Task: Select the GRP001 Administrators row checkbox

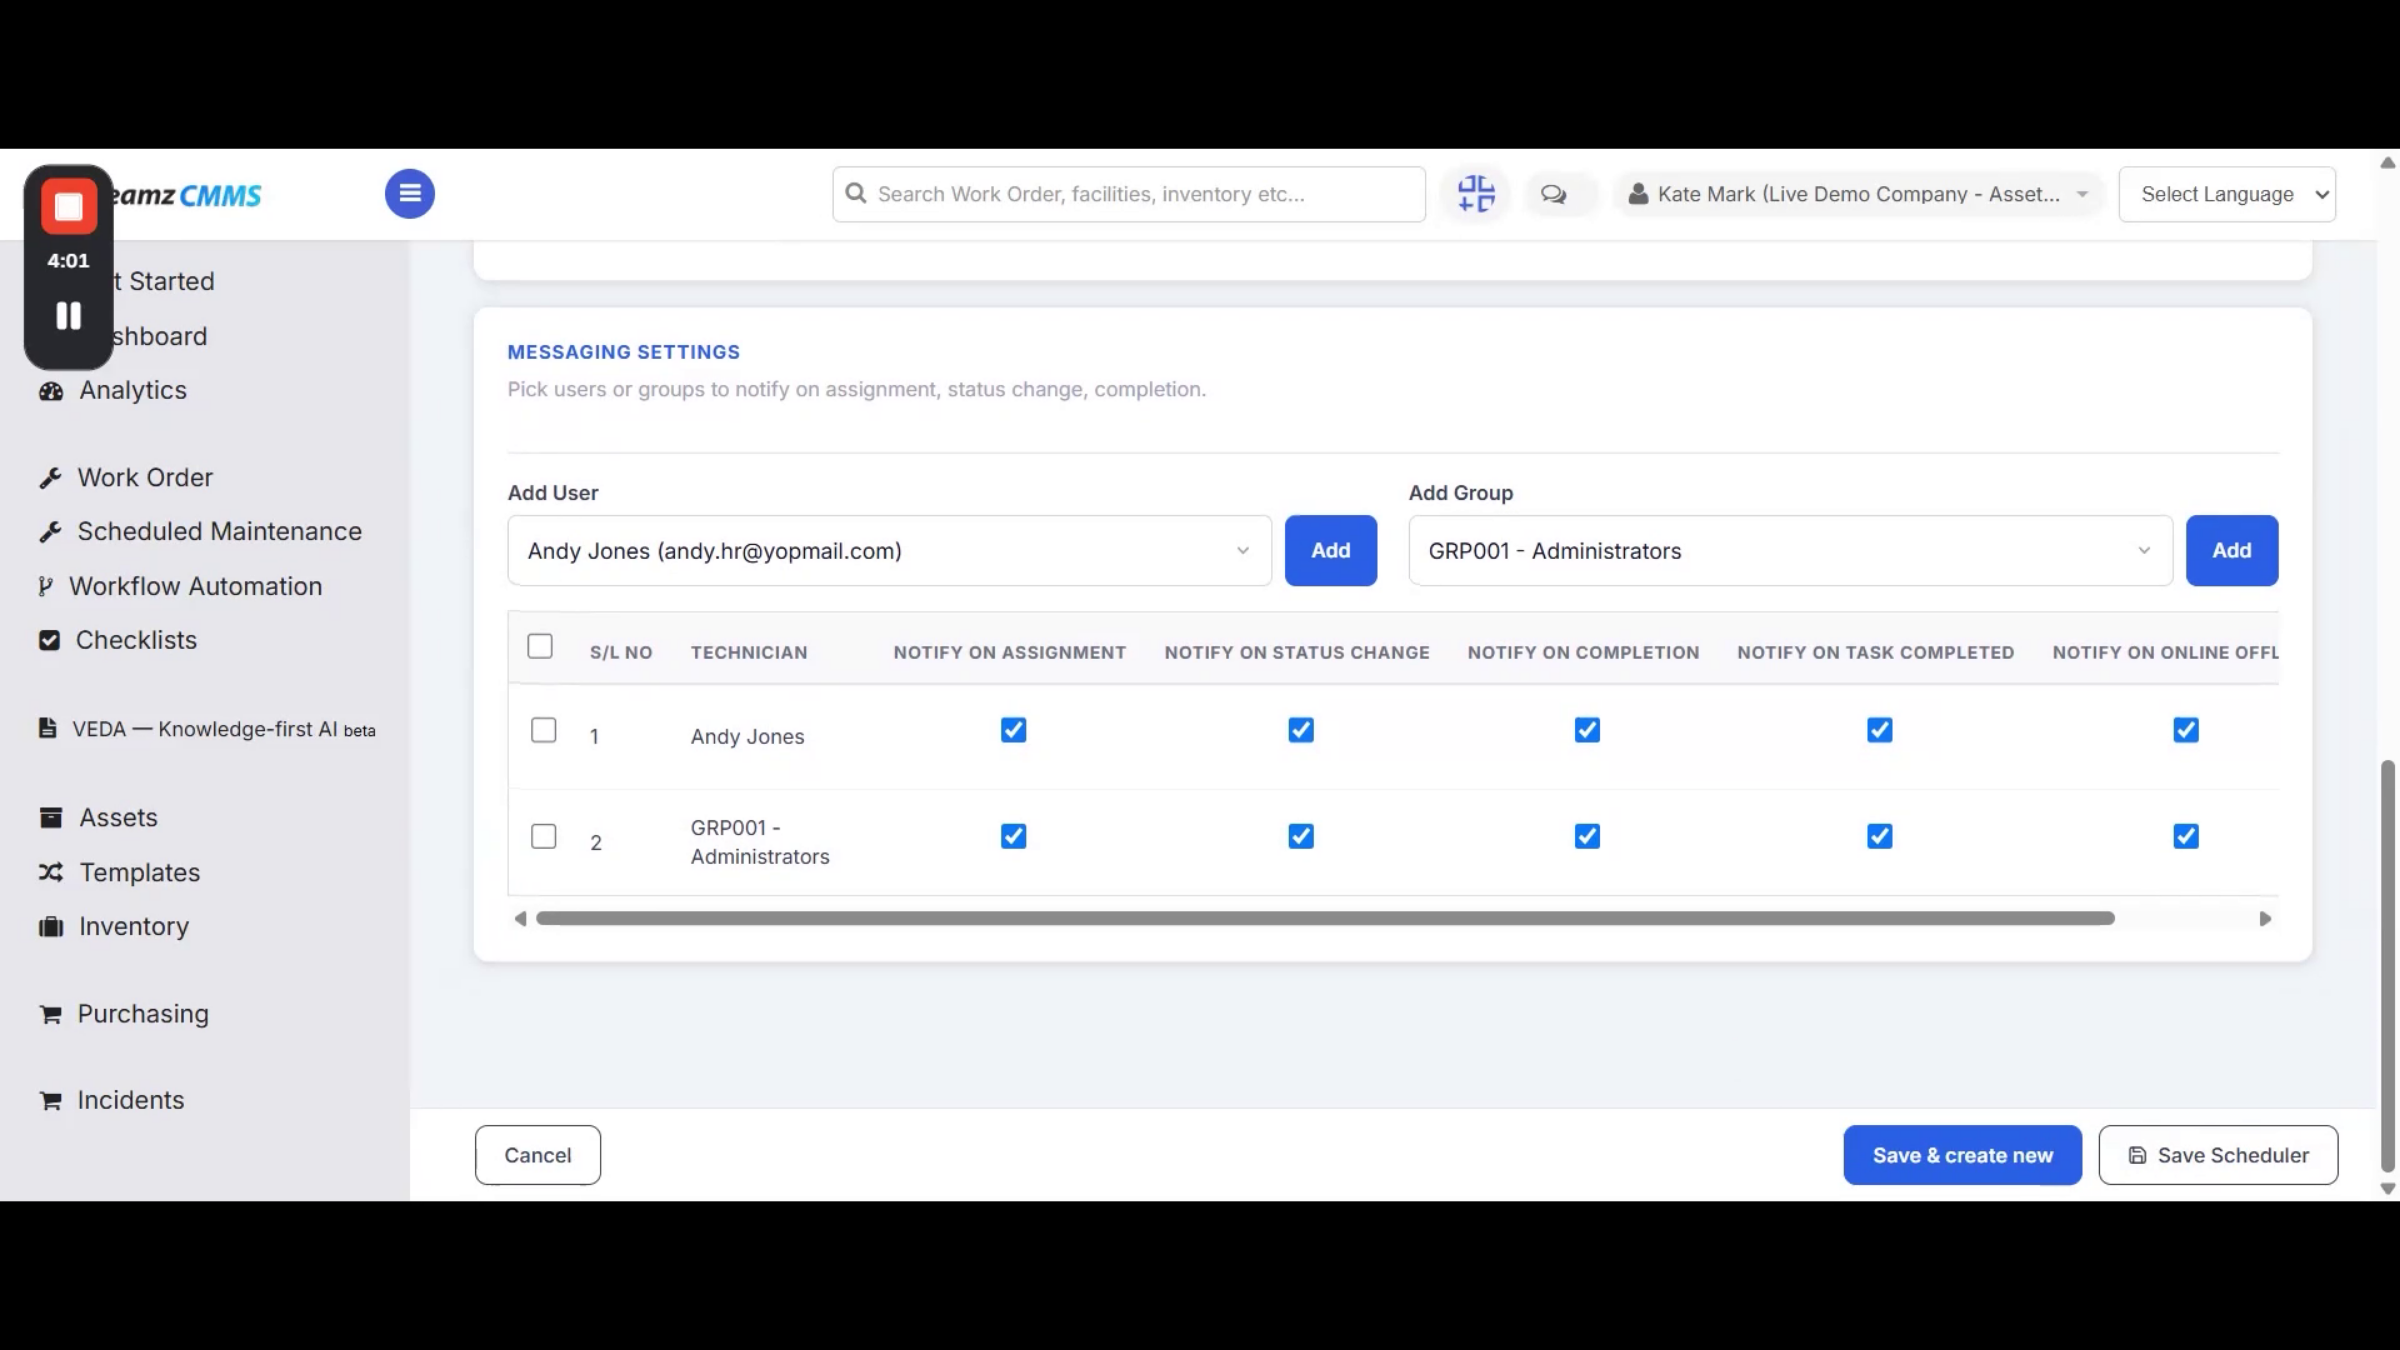Action: (544, 836)
